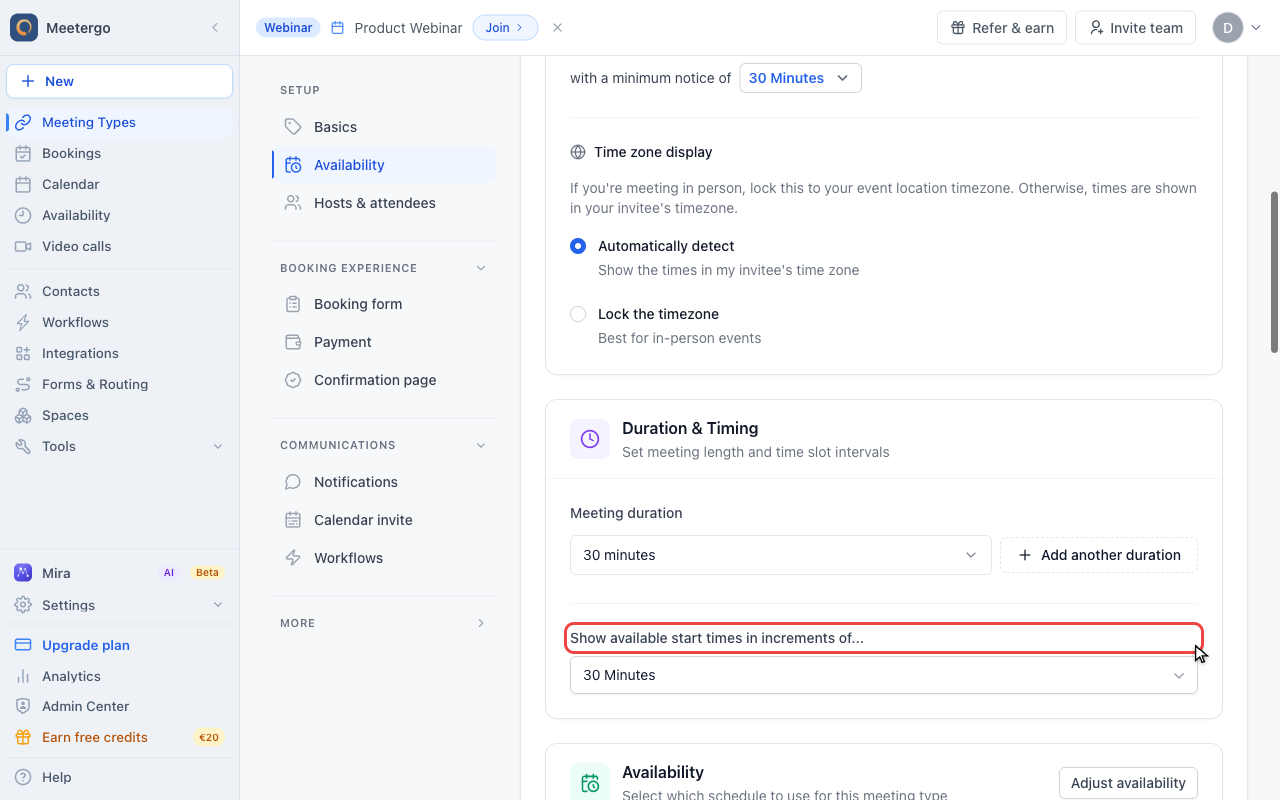Click the page vertical scrollbar thumb

(x=1274, y=272)
